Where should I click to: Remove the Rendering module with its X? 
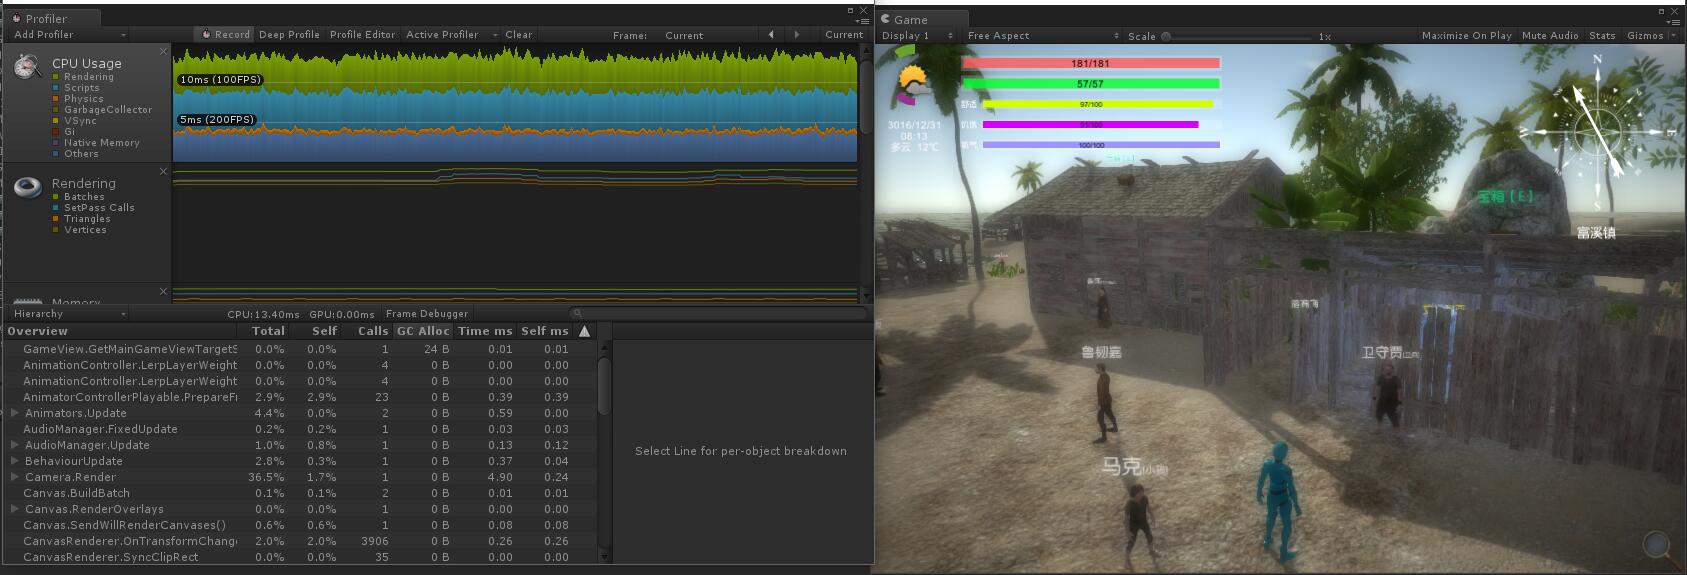coord(164,172)
